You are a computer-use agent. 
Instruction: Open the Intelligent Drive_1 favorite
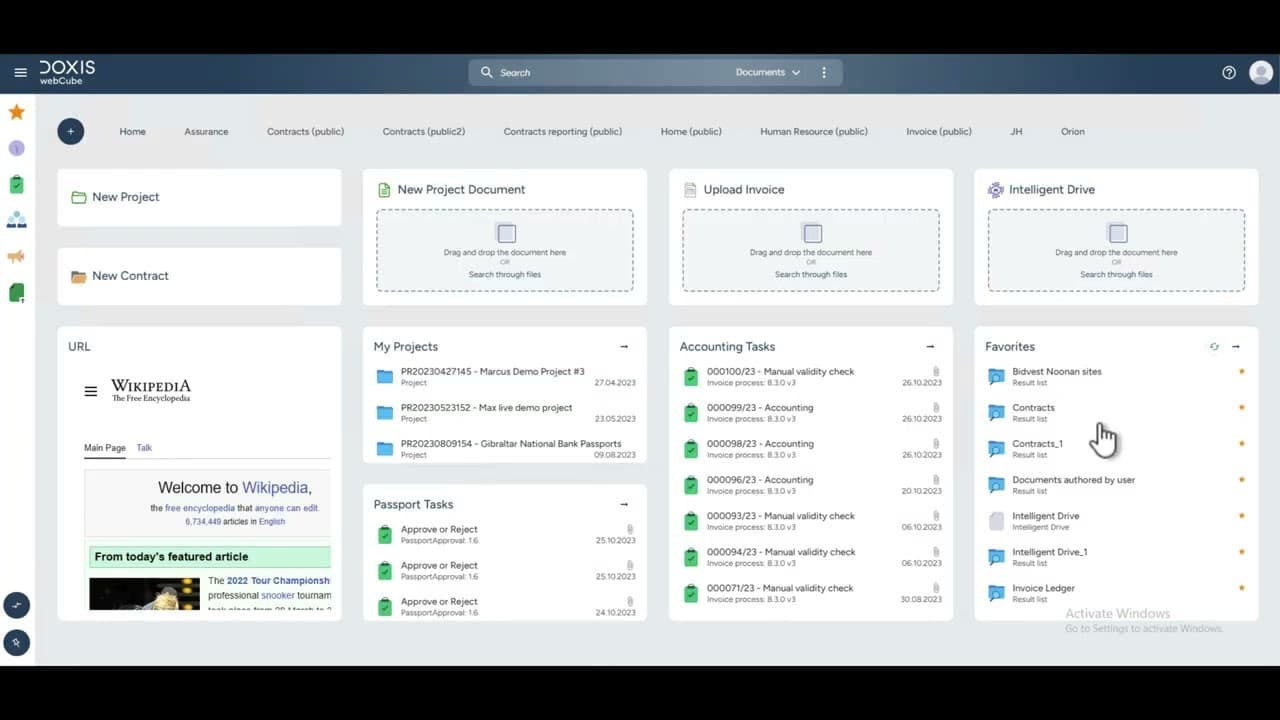coord(1116,556)
